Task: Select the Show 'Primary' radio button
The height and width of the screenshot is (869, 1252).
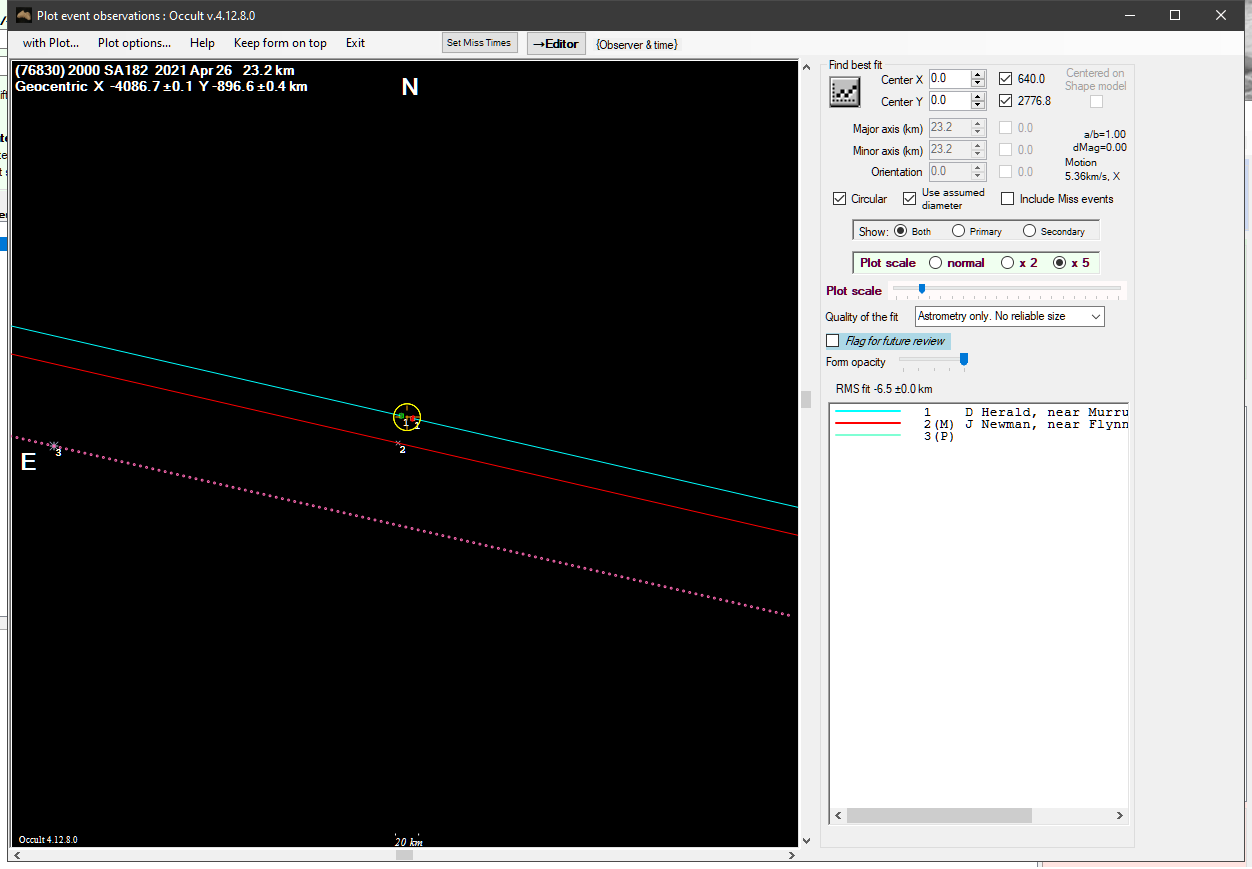Action: point(958,231)
